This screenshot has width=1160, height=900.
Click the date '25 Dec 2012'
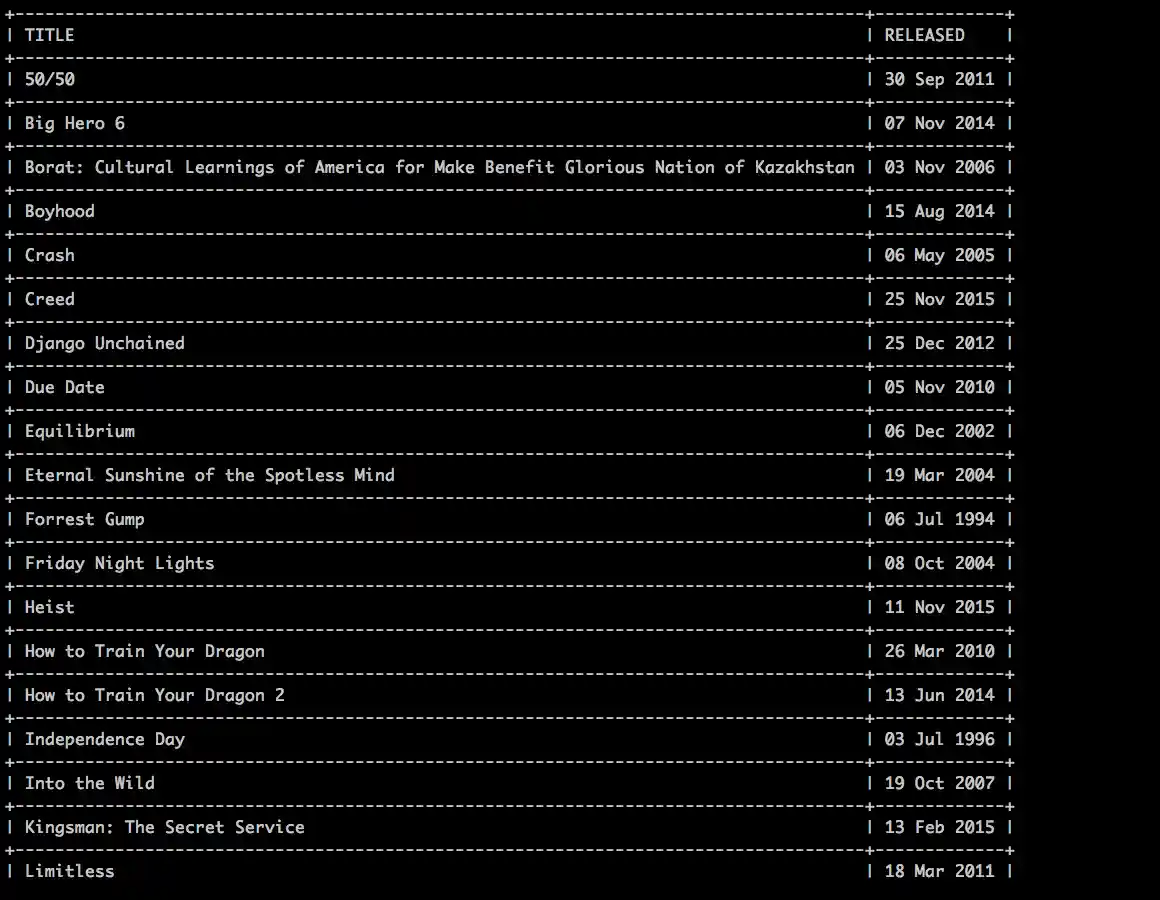pyautogui.click(x=940, y=343)
